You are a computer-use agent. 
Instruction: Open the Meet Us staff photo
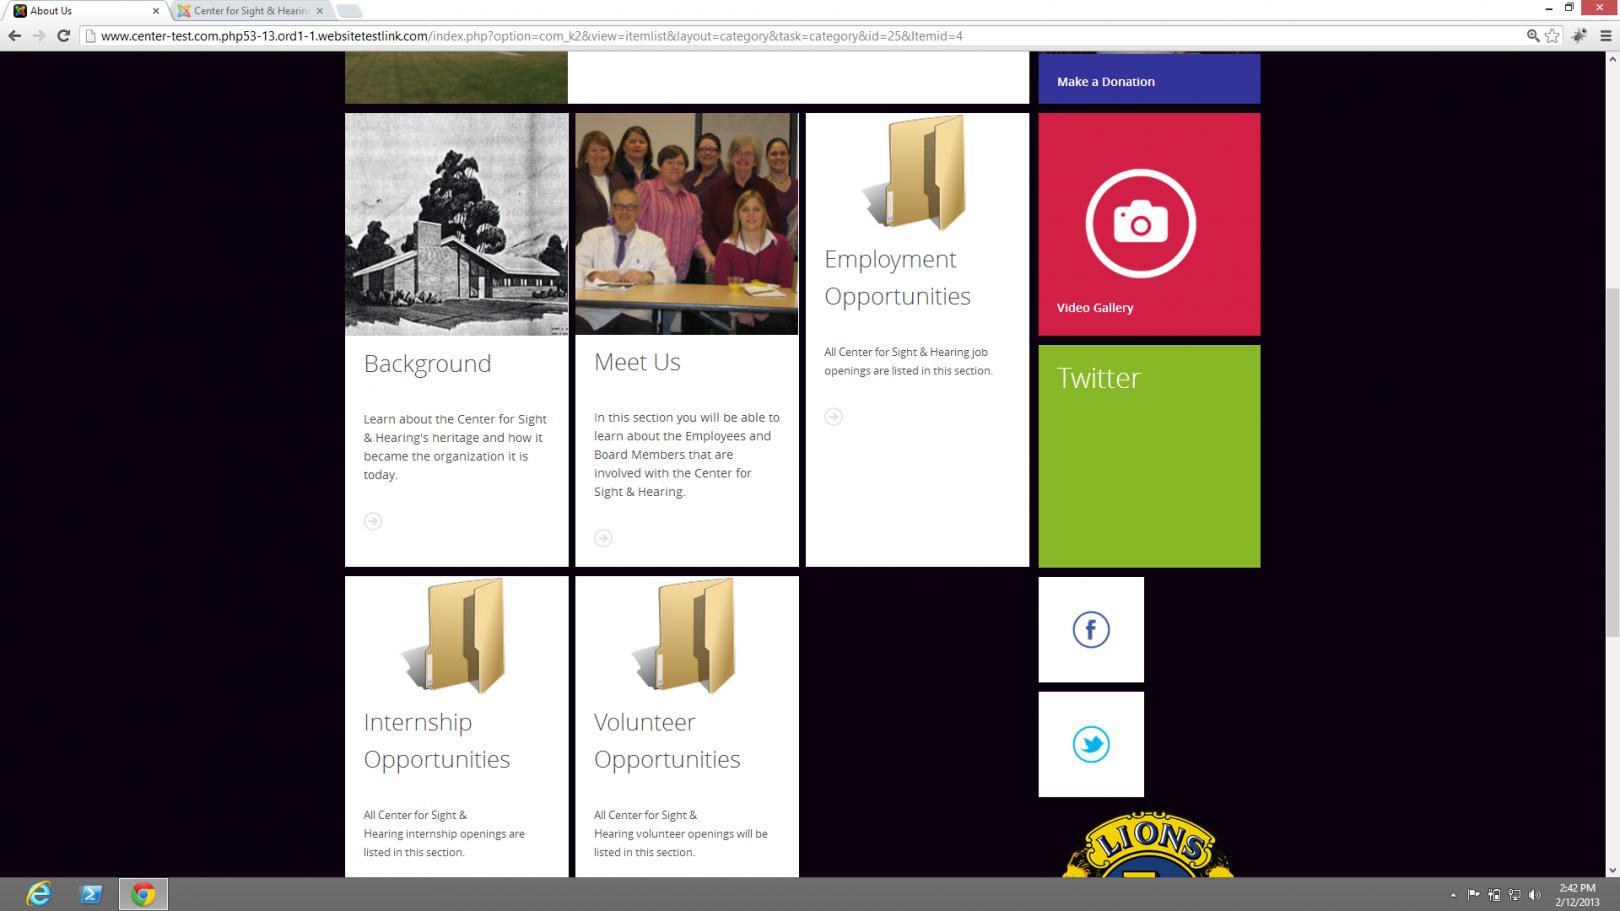[687, 224]
